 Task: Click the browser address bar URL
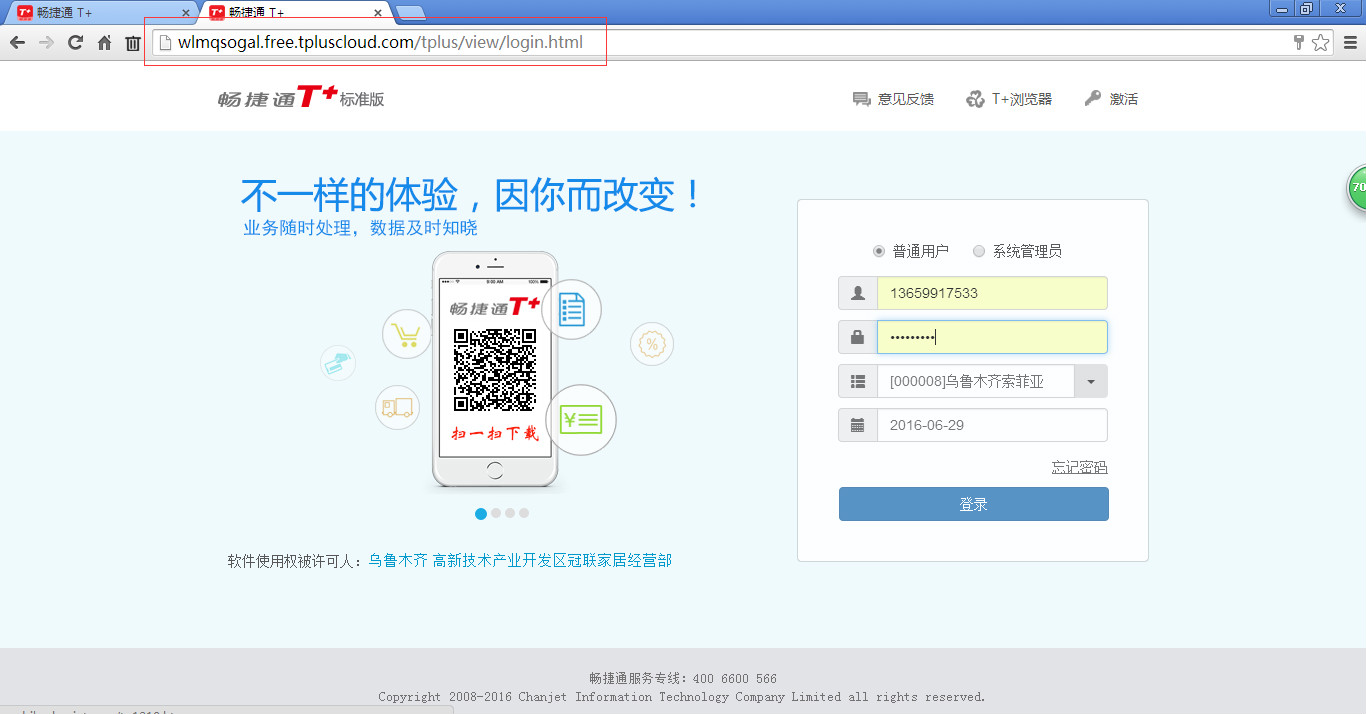coord(380,42)
